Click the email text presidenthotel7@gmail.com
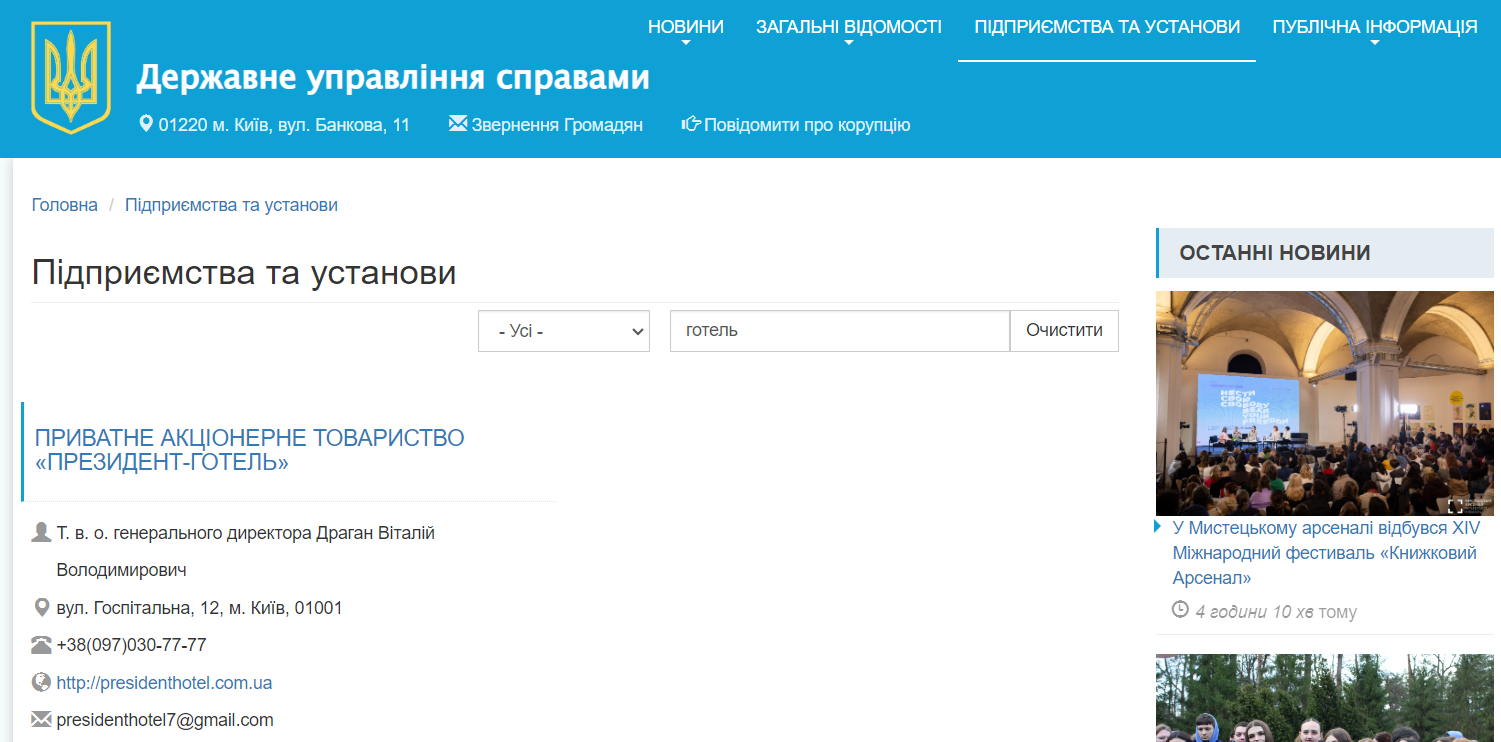Viewport: 1501px width, 742px height. (x=165, y=720)
